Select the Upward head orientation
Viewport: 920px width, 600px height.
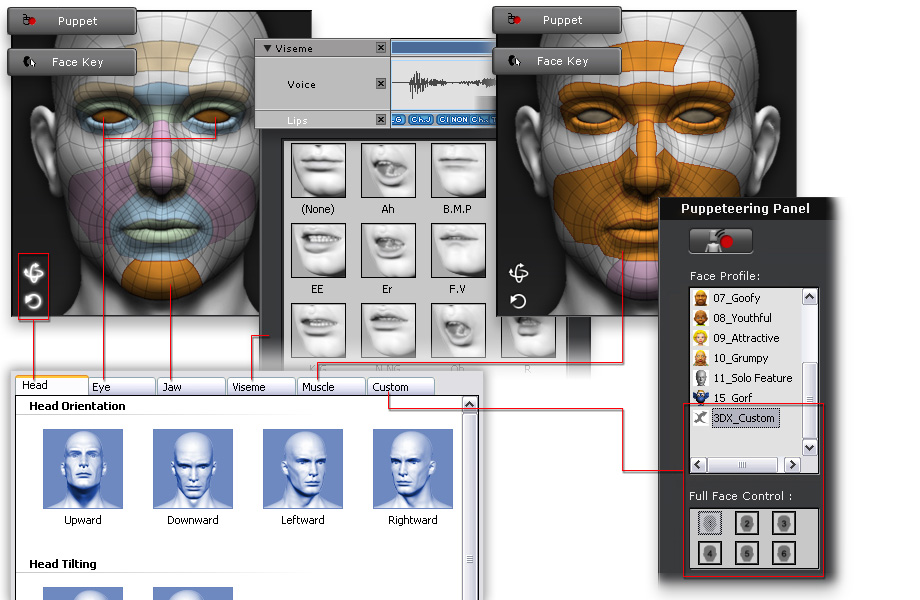point(83,469)
